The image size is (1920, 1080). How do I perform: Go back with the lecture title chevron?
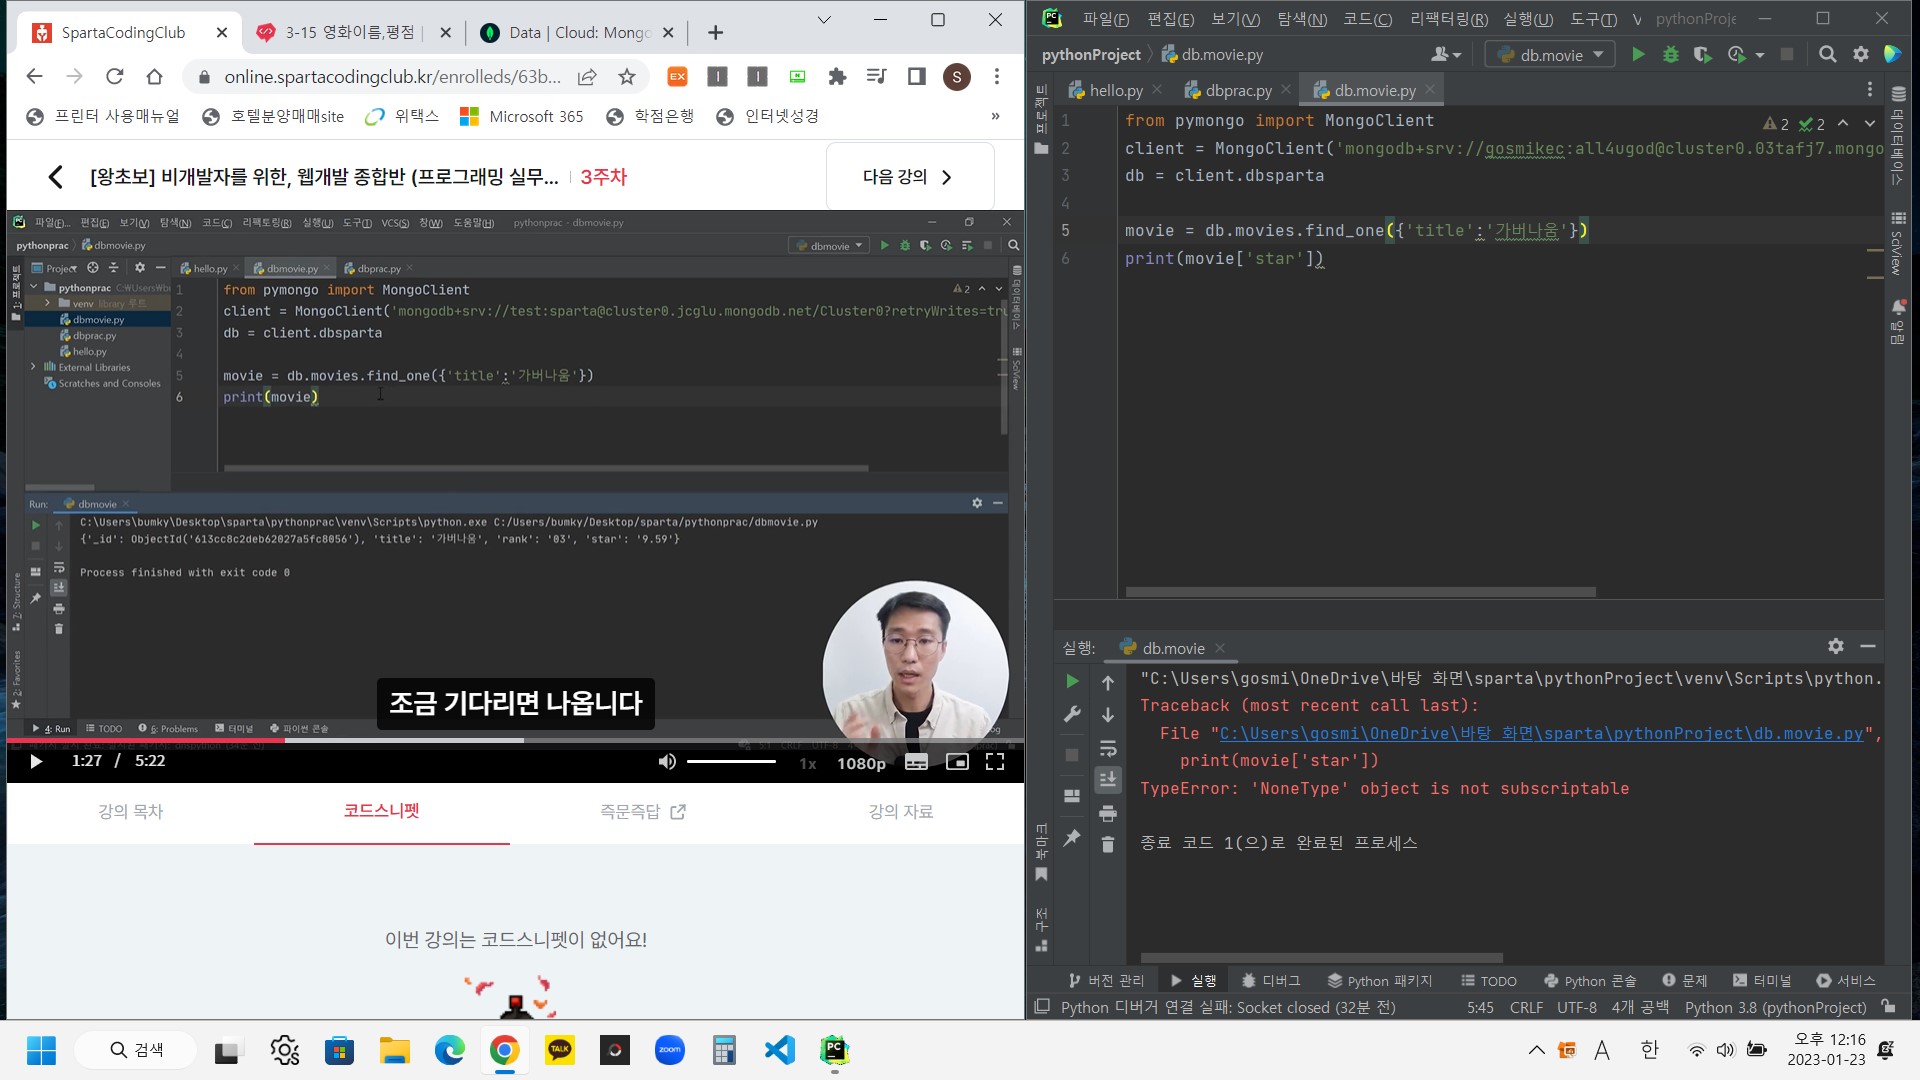tap(55, 177)
